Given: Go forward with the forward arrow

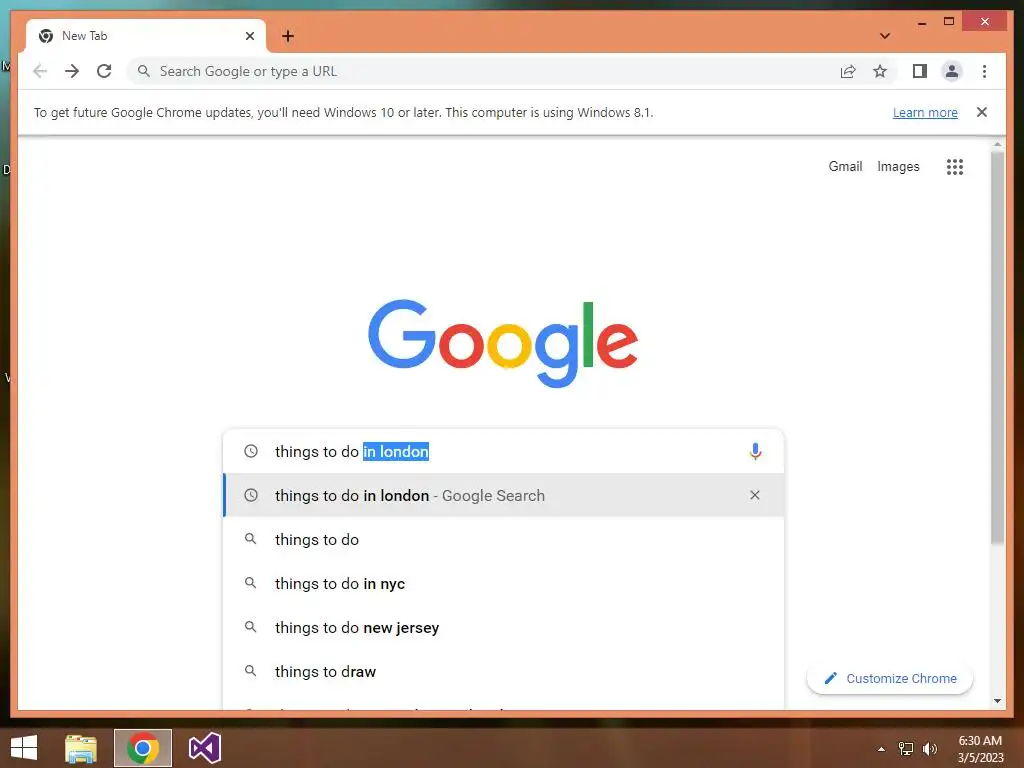Looking at the screenshot, I should pyautogui.click(x=72, y=71).
